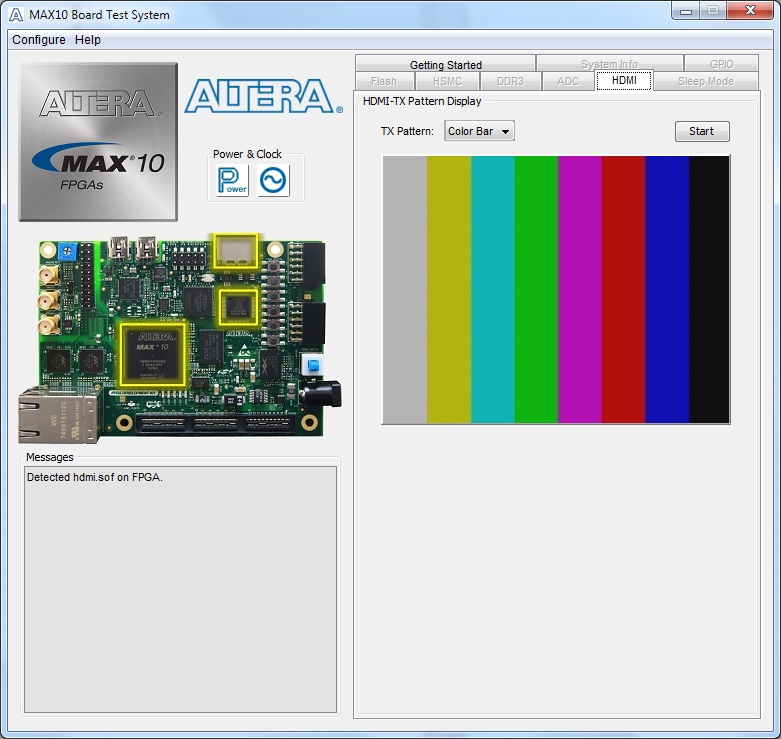The width and height of the screenshot is (781, 739).
Task: Close the Board Test System window
Action: (751, 10)
